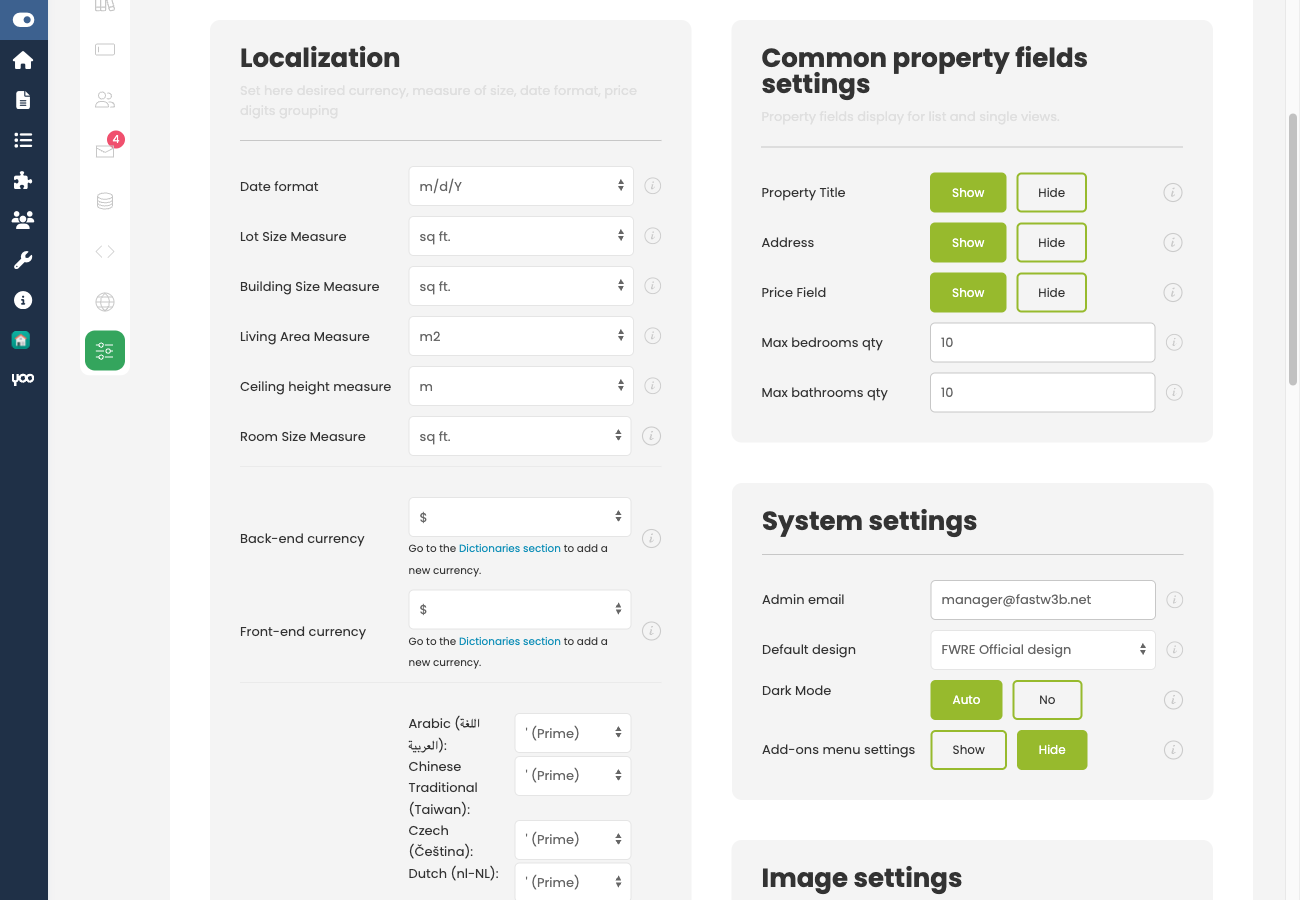Open the Default design dropdown

(x=1042, y=649)
